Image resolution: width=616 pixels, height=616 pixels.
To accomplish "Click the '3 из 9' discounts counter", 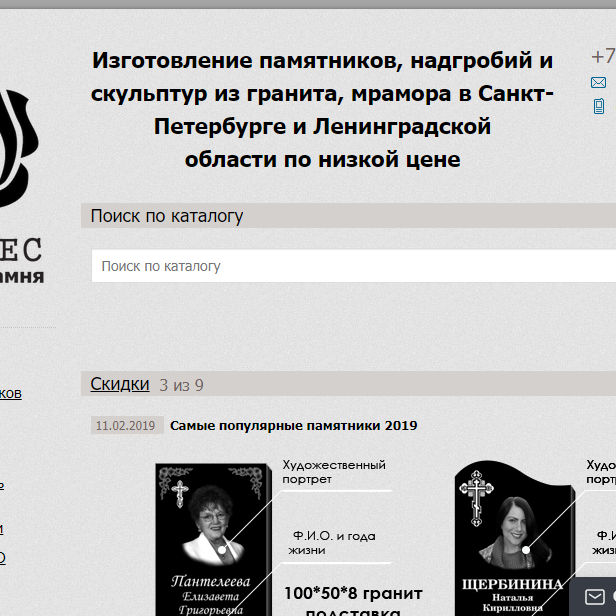I will [x=181, y=385].
